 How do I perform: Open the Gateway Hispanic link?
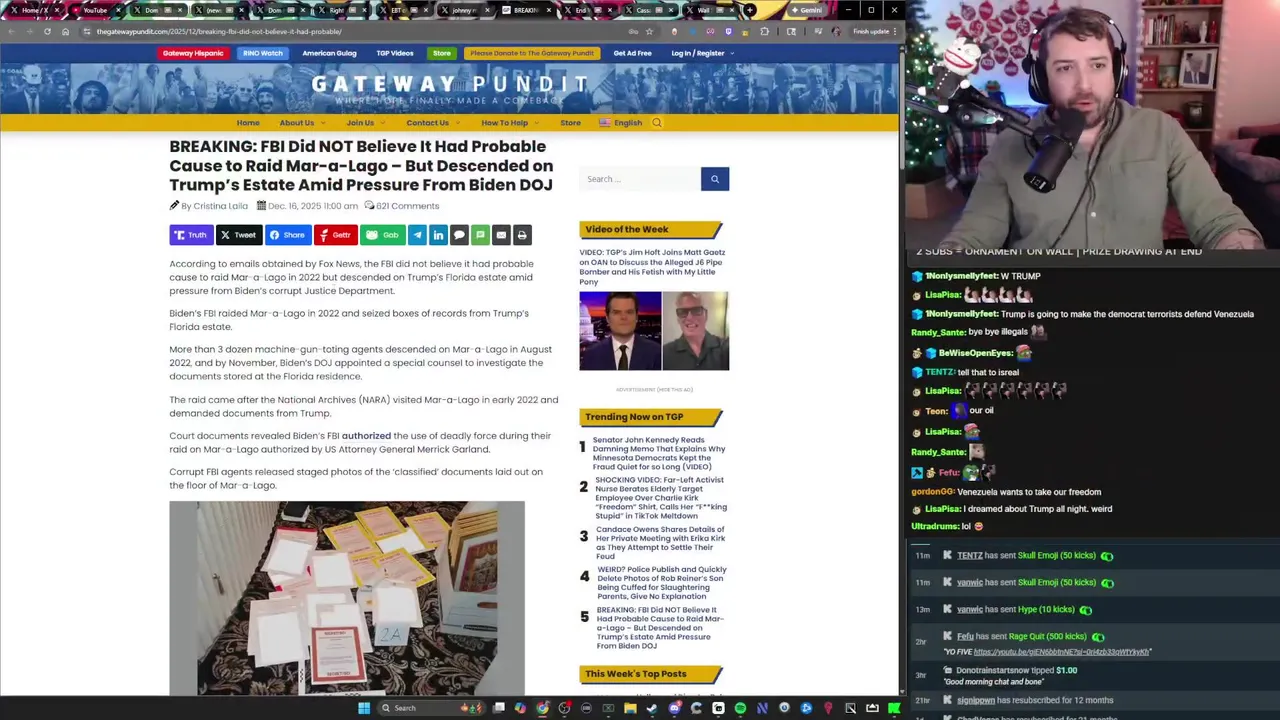coord(193,53)
